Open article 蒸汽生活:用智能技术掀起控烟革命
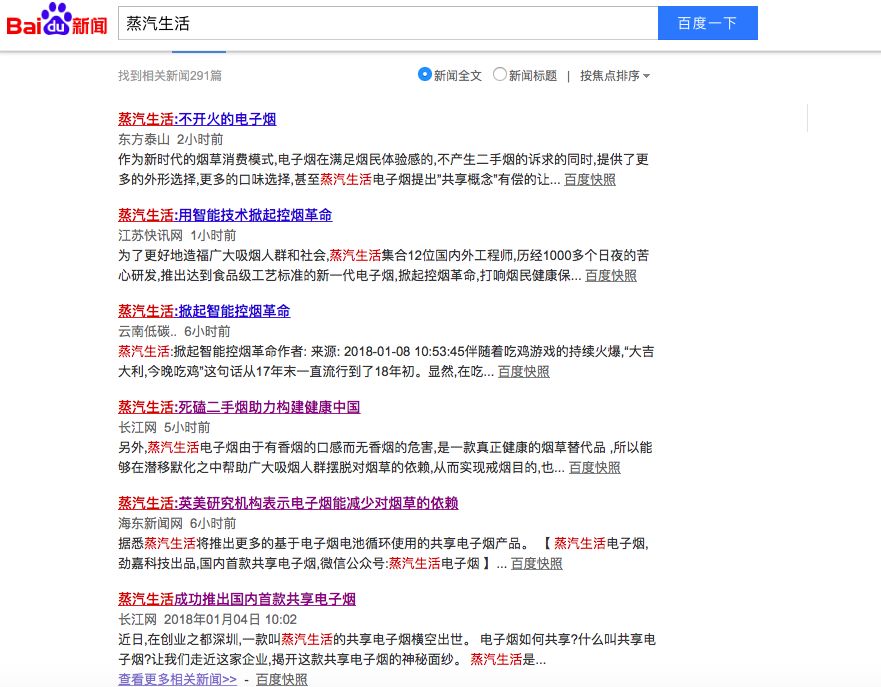Viewport: 881px width, 687px height. [x=225, y=215]
